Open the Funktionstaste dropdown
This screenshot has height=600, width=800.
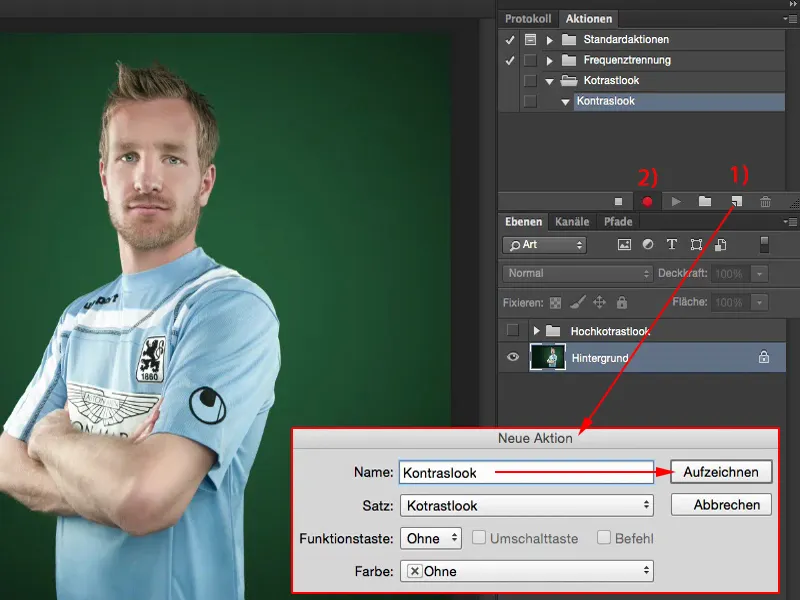coord(431,538)
